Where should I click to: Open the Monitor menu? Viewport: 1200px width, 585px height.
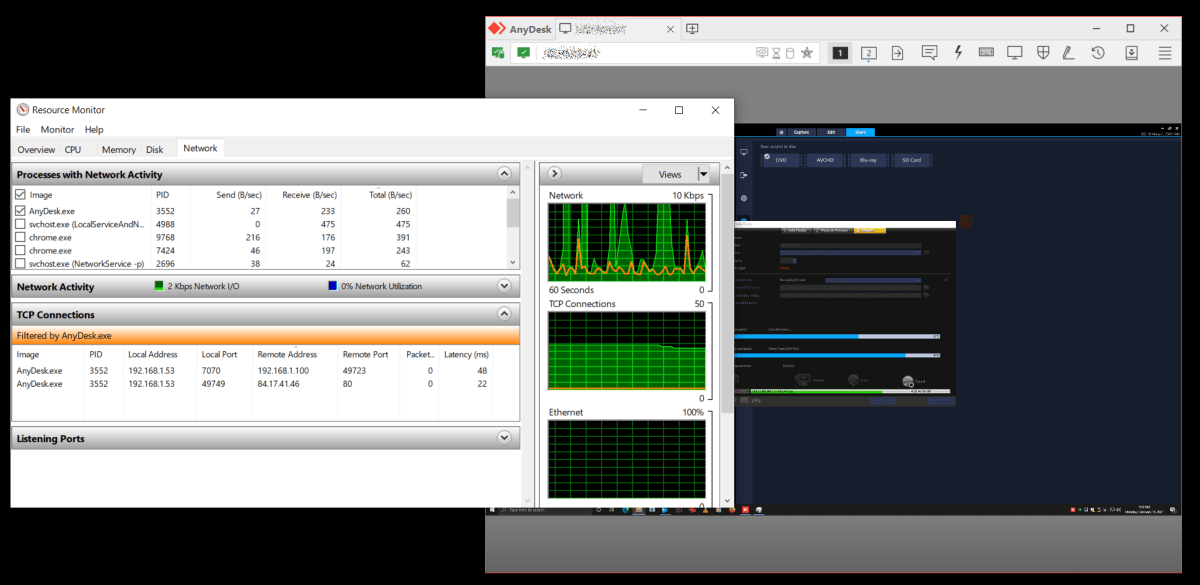(57, 130)
